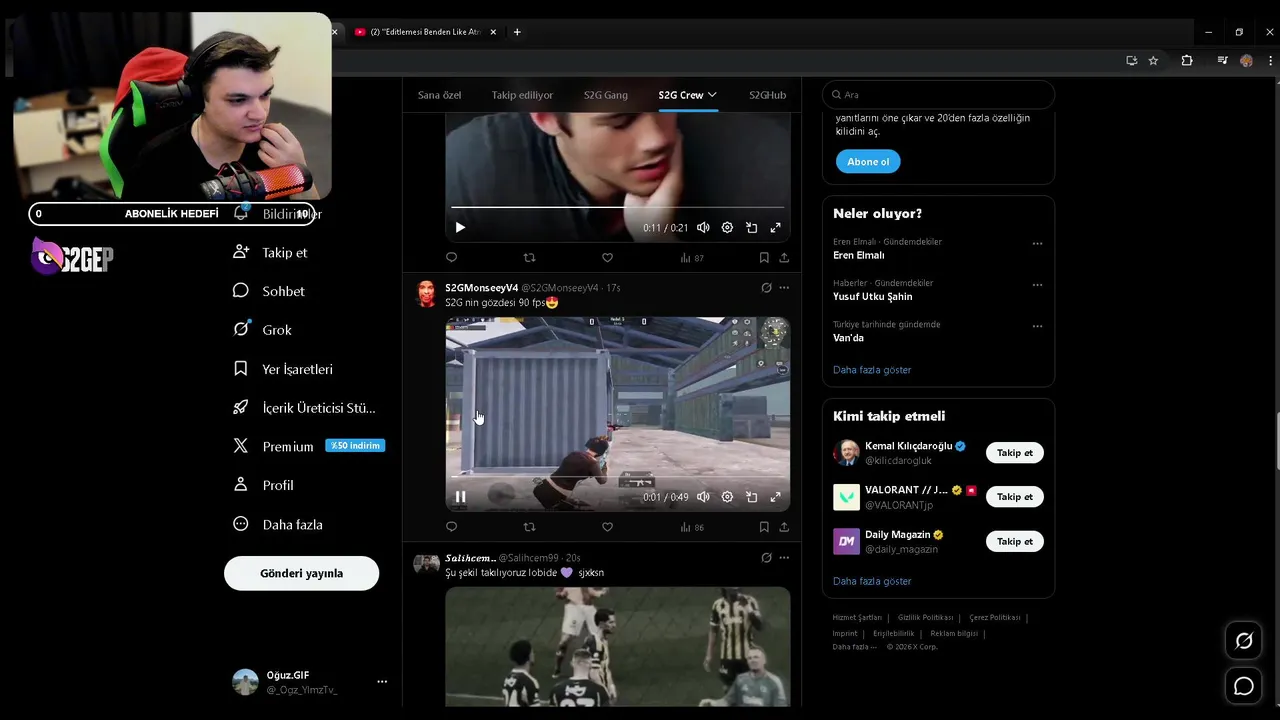The width and height of the screenshot is (1280, 720).
Task: Switch to S2G Gang tab
Action: (606, 95)
